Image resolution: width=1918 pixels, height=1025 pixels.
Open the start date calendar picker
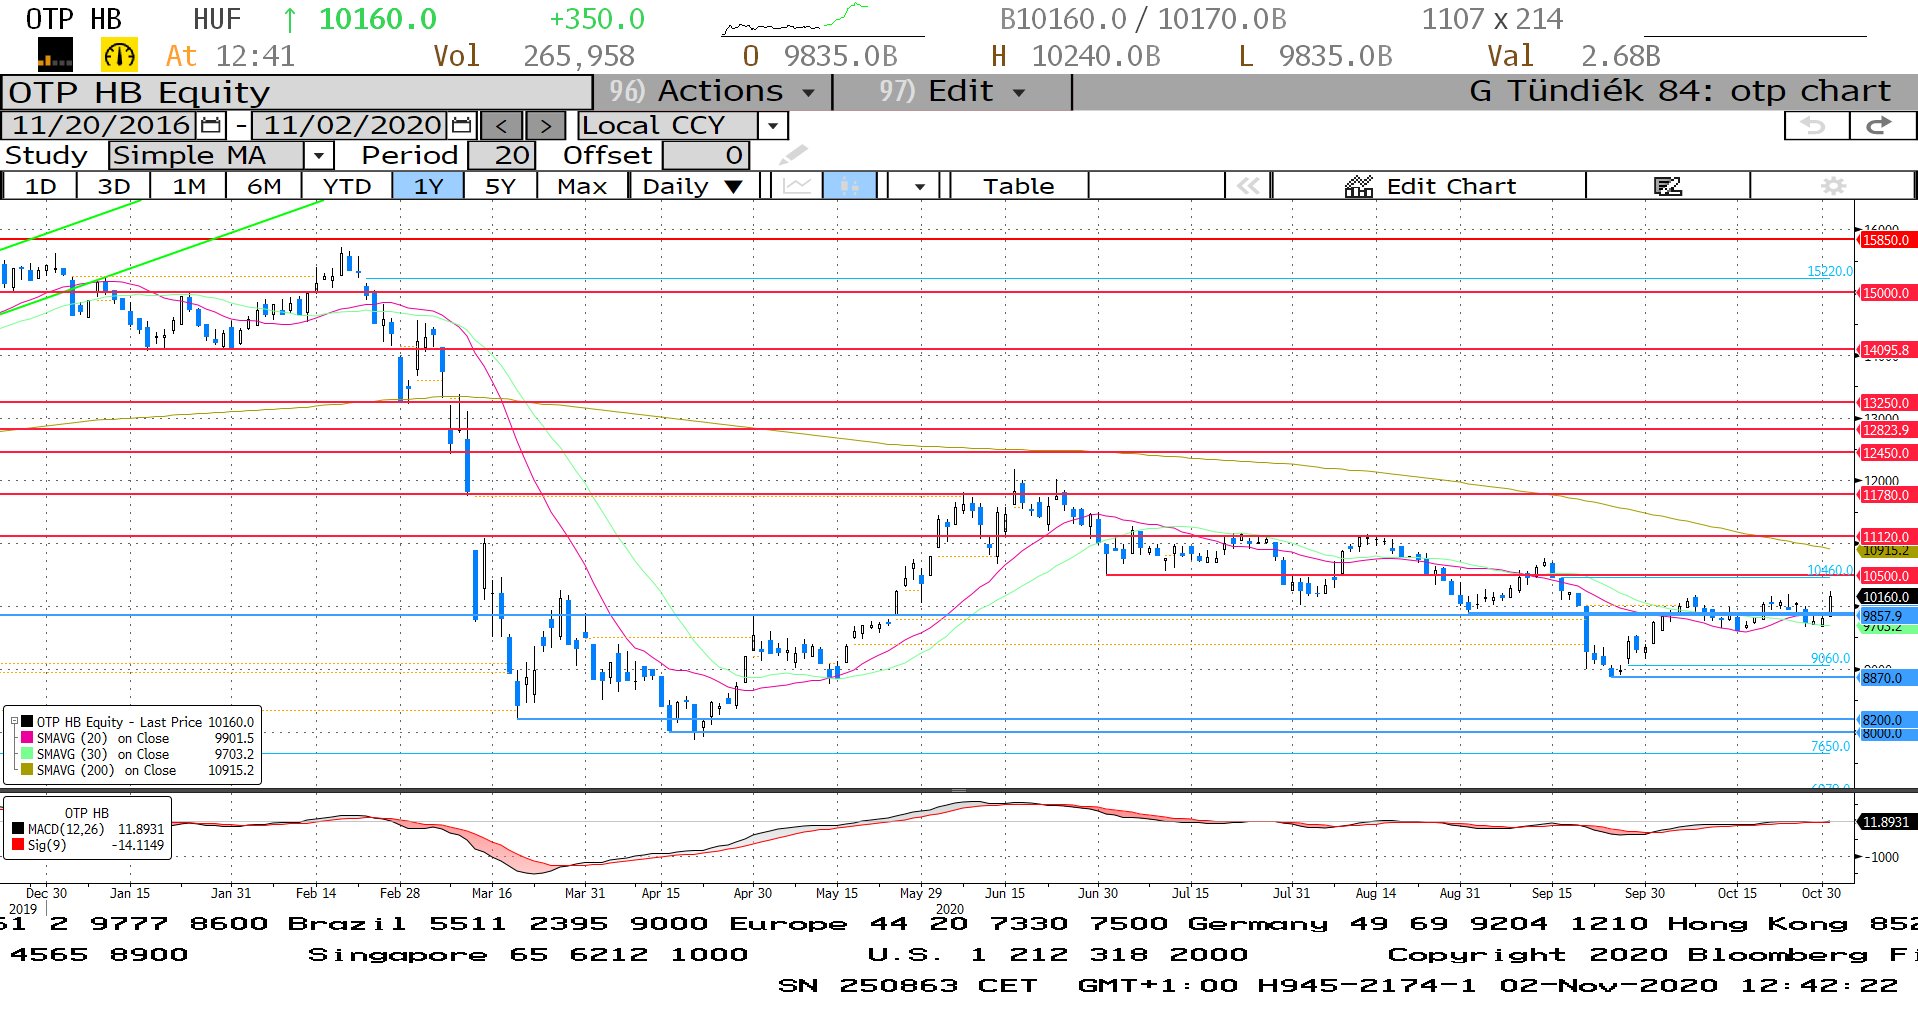pyautogui.click(x=211, y=125)
